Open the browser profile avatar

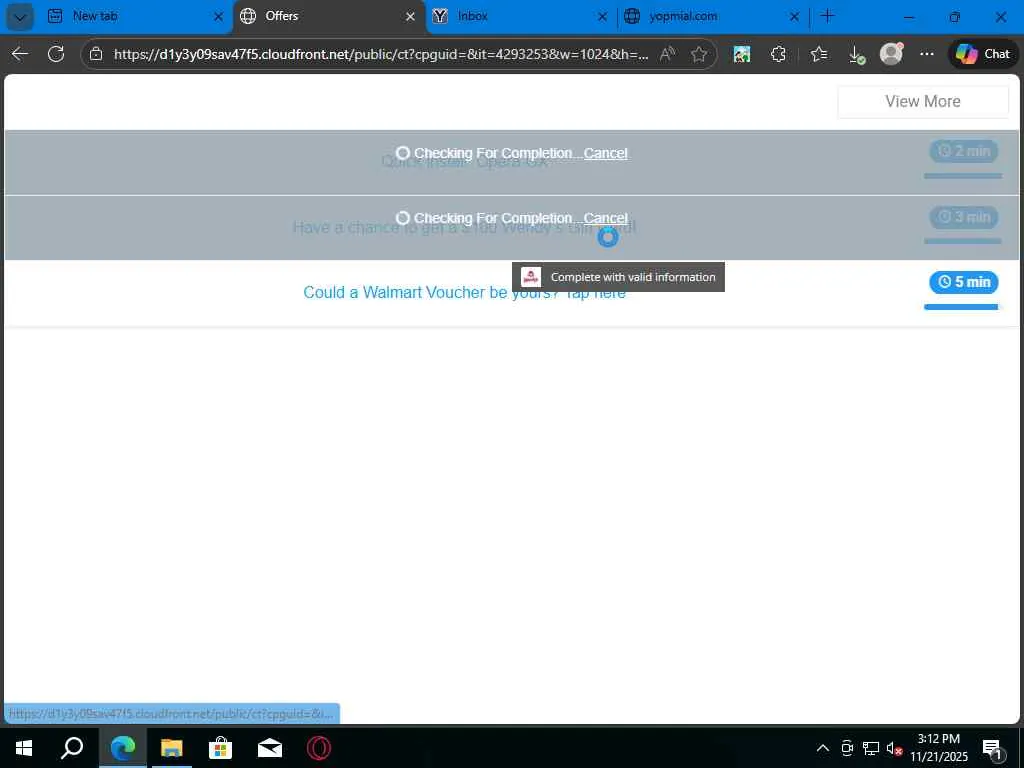[891, 54]
